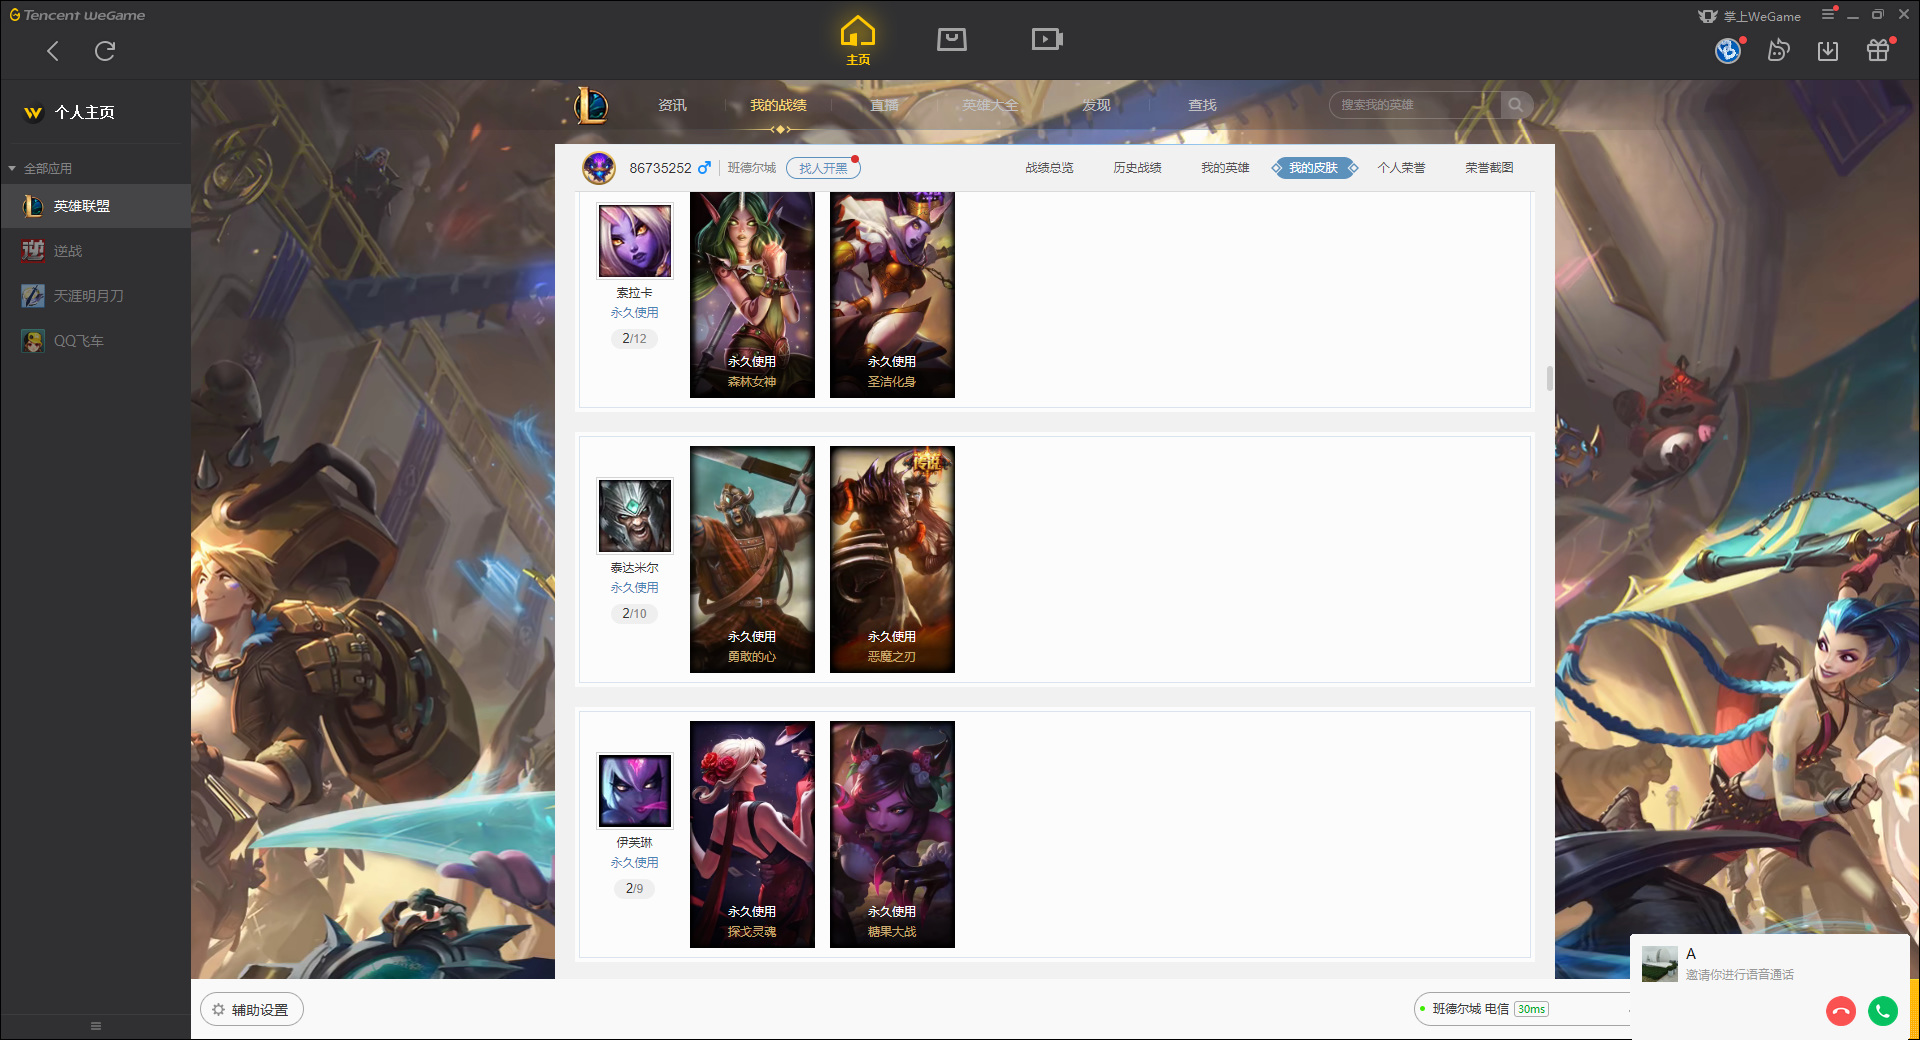This screenshot has width=1920, height=1040.
Task: Accept the voice call with green button
Action: pyautogui.click(x=1883, y=1011)
